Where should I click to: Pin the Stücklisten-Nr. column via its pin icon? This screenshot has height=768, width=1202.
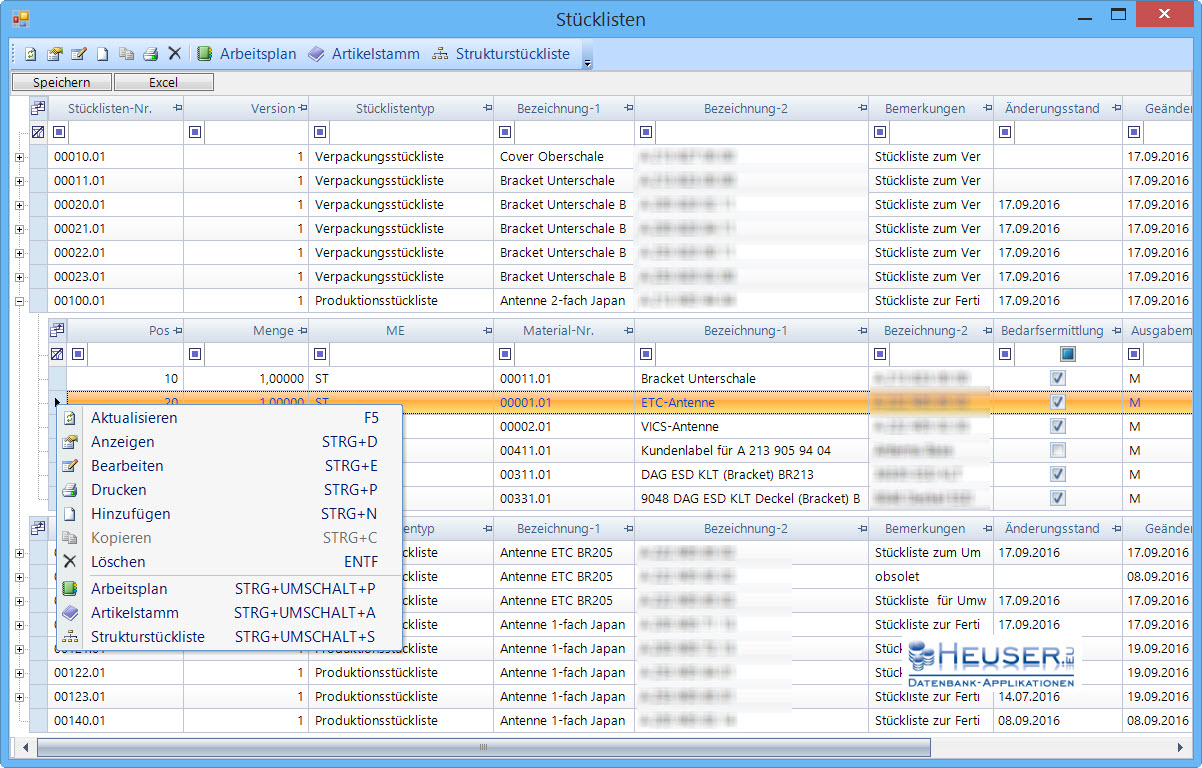(176, 108)
